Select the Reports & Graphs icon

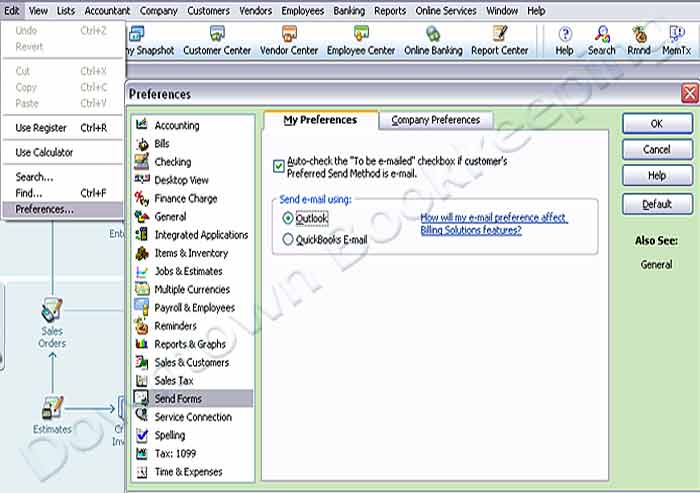[142, 344]
